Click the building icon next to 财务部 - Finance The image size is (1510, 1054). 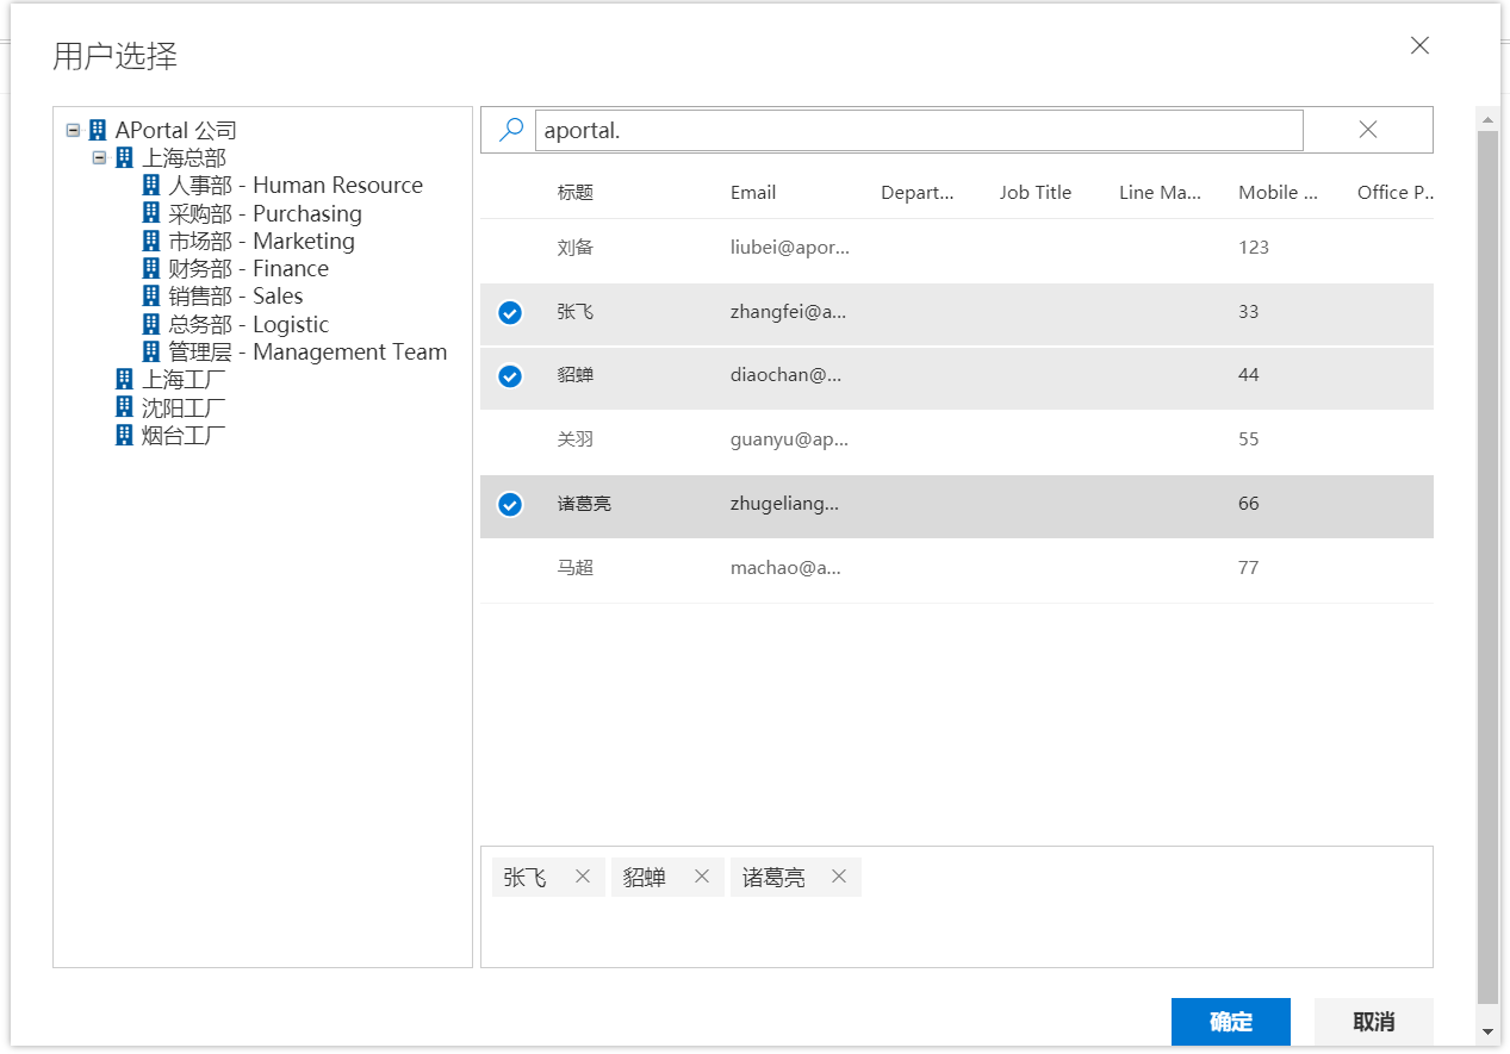point(151,268)
